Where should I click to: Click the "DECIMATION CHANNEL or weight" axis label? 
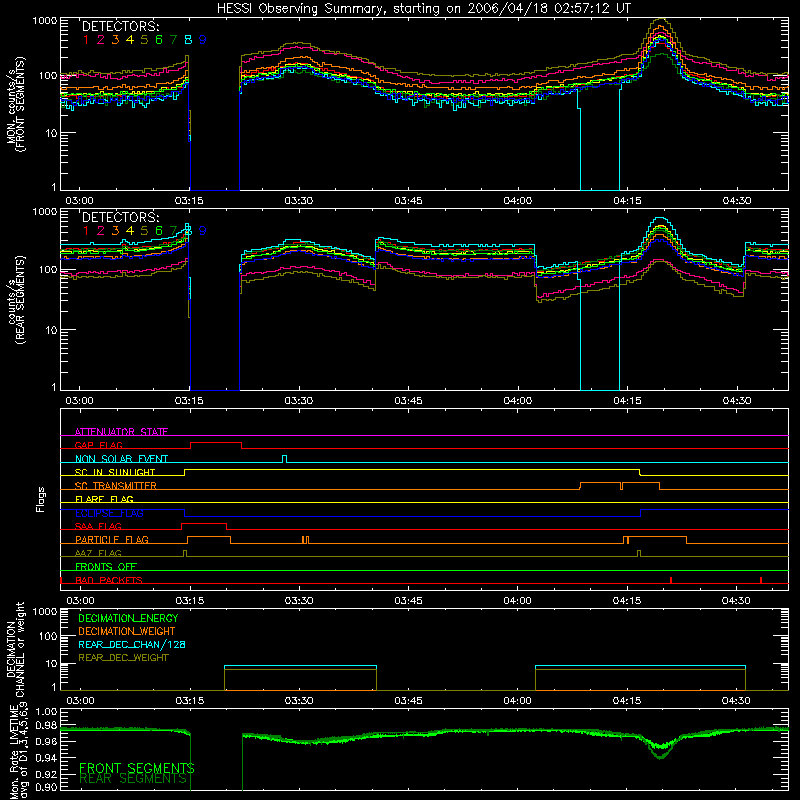pyautogui.click(x=16, y=649)
